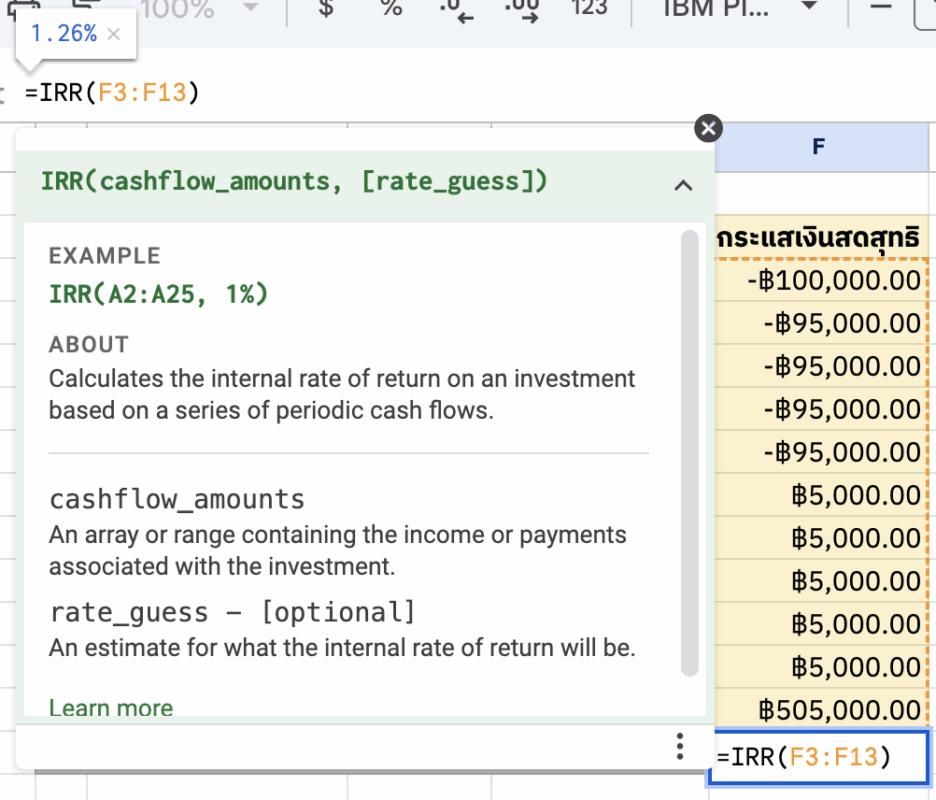Click the help popup vertical scrollbar
This screenshot has width=936, height=800.
point(688,450)
